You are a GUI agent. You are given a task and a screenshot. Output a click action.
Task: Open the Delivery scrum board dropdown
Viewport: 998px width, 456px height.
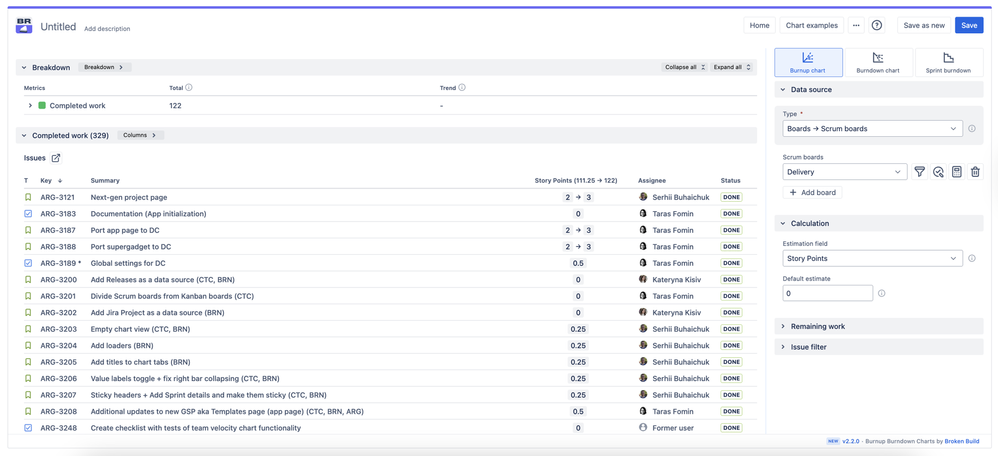(845, 172)
